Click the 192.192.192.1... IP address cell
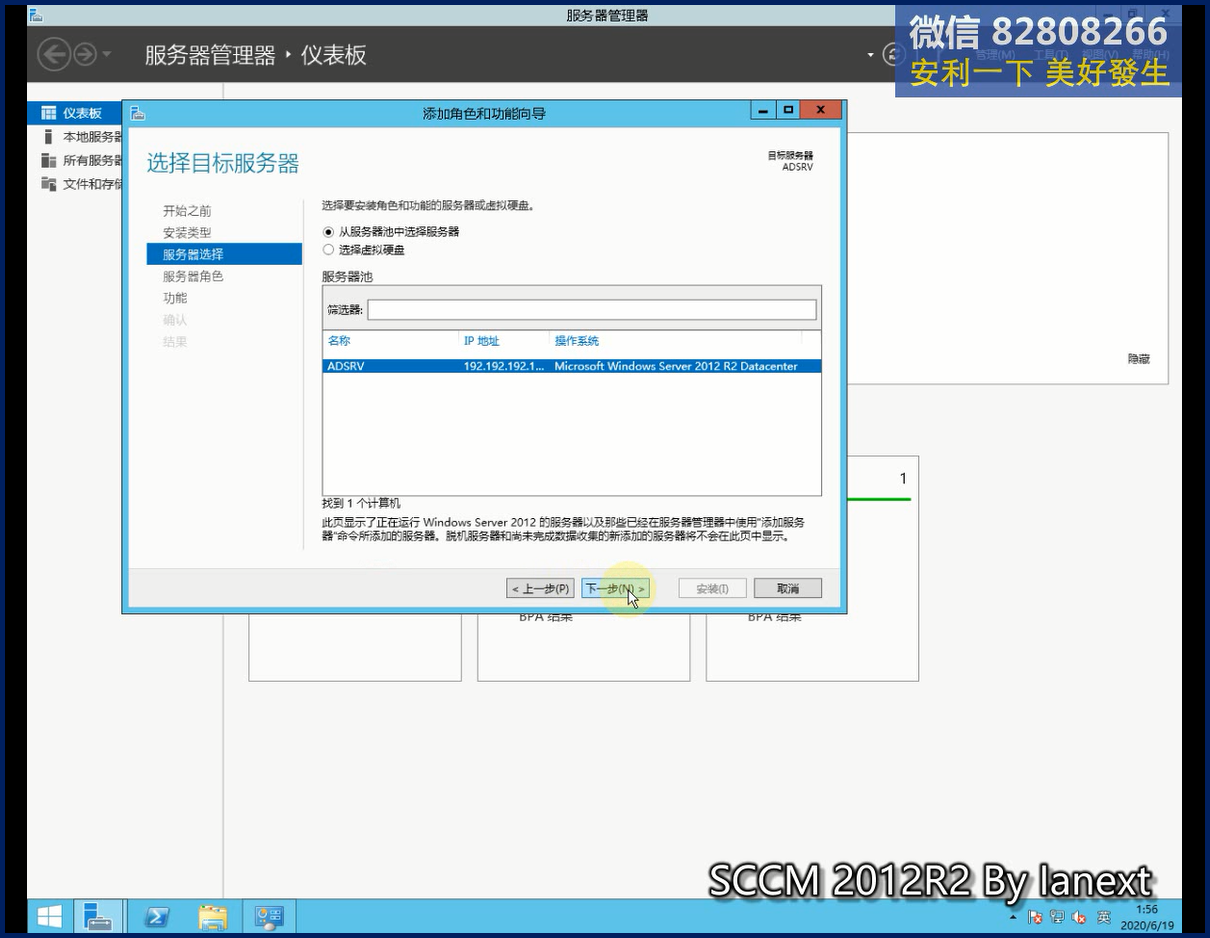The width and height of the screenshot is (1210, 938). tap(505, 366)
